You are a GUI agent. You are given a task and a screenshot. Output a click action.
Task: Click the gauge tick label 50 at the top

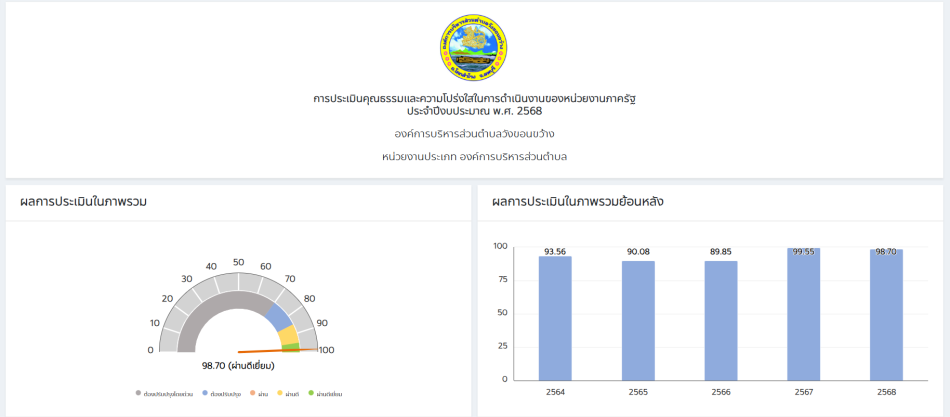coord(239,262)
